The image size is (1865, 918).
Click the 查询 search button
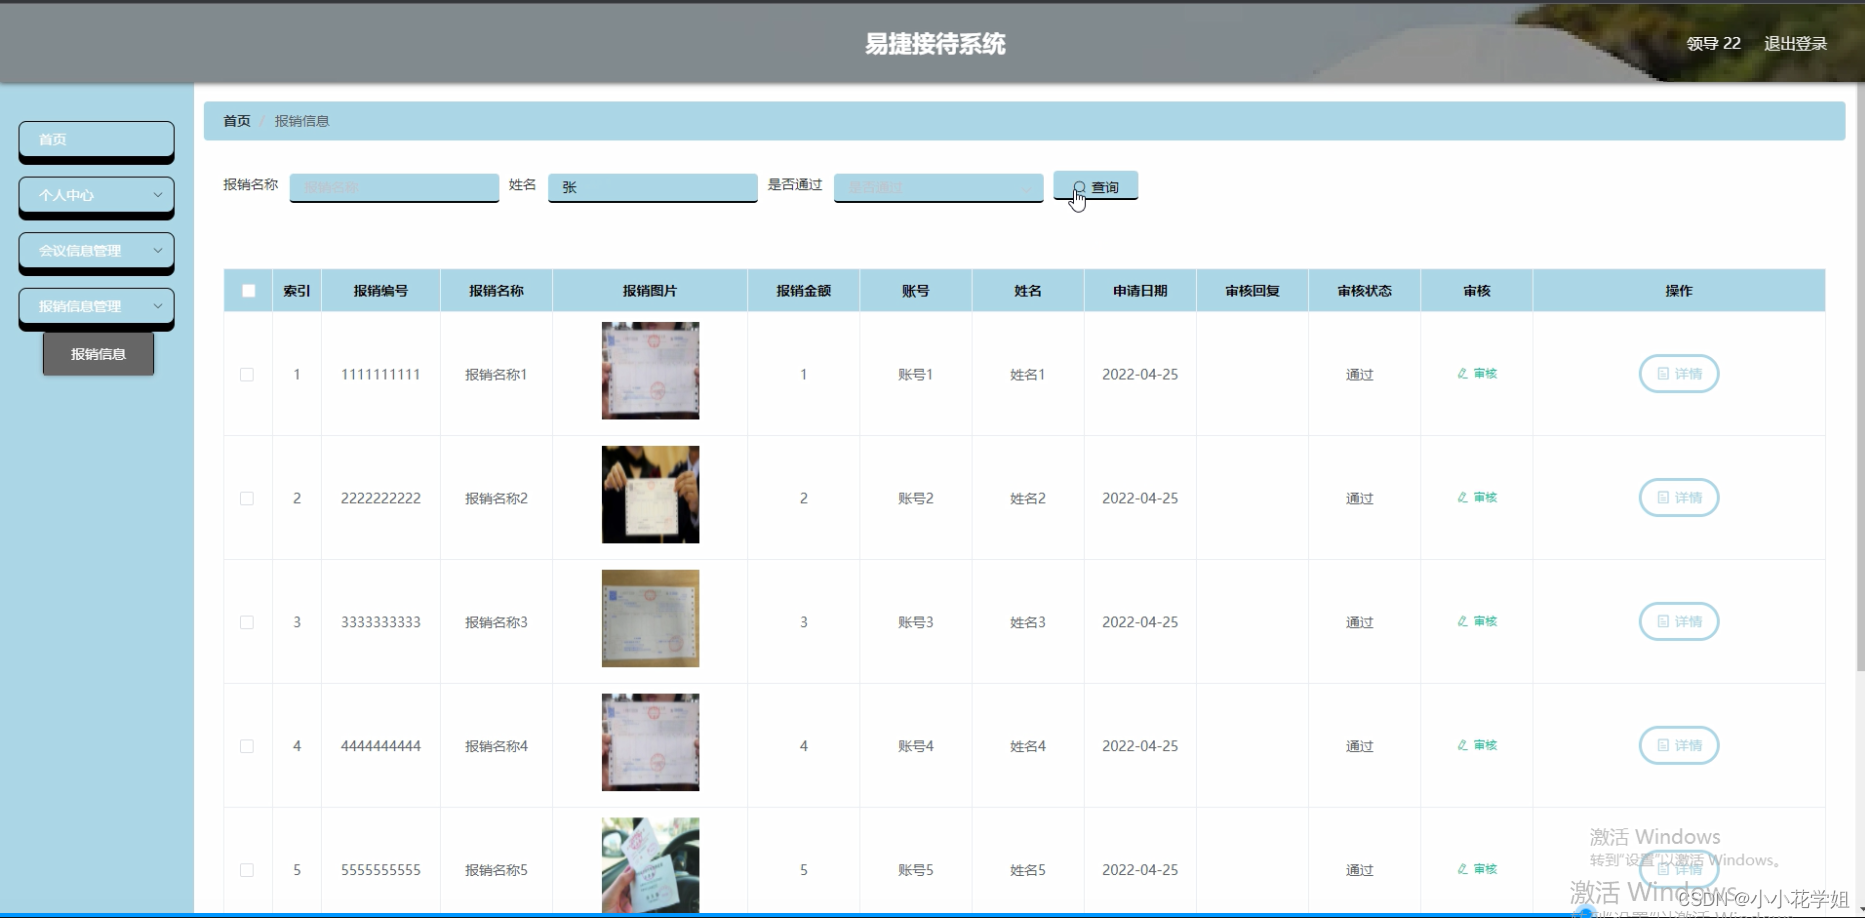(x=1095, y=186)
